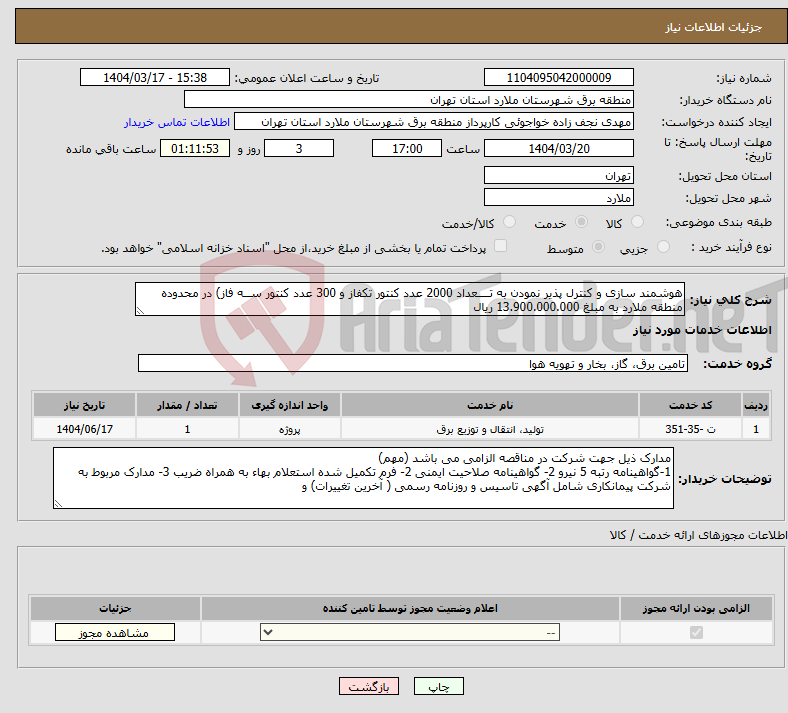788x713 pixels.
Task: Click the چاپ print button
Action: (439, 686)
